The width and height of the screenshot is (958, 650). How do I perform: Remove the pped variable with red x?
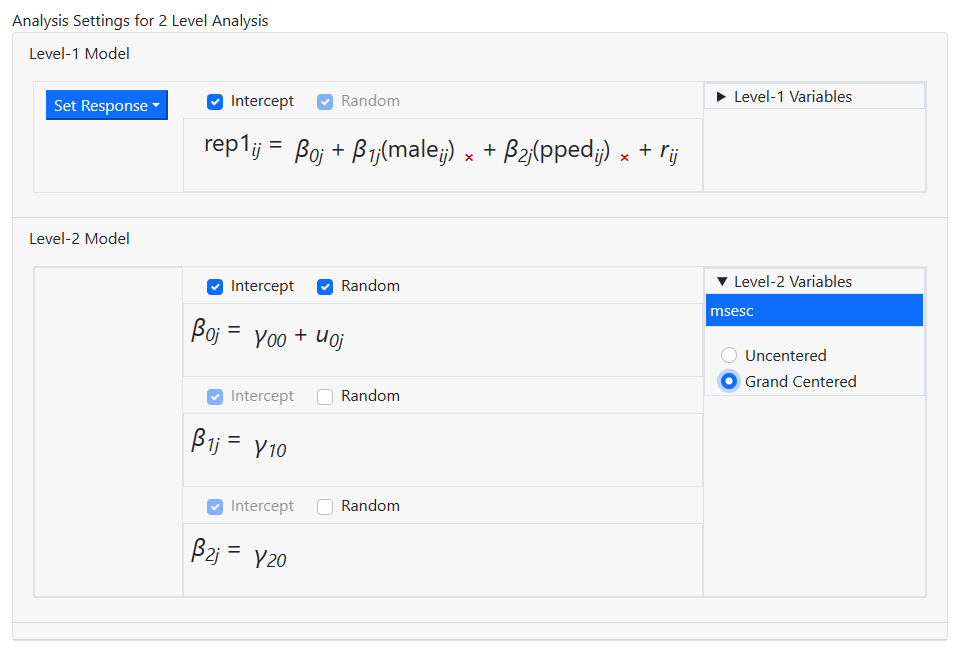(625, 157)
